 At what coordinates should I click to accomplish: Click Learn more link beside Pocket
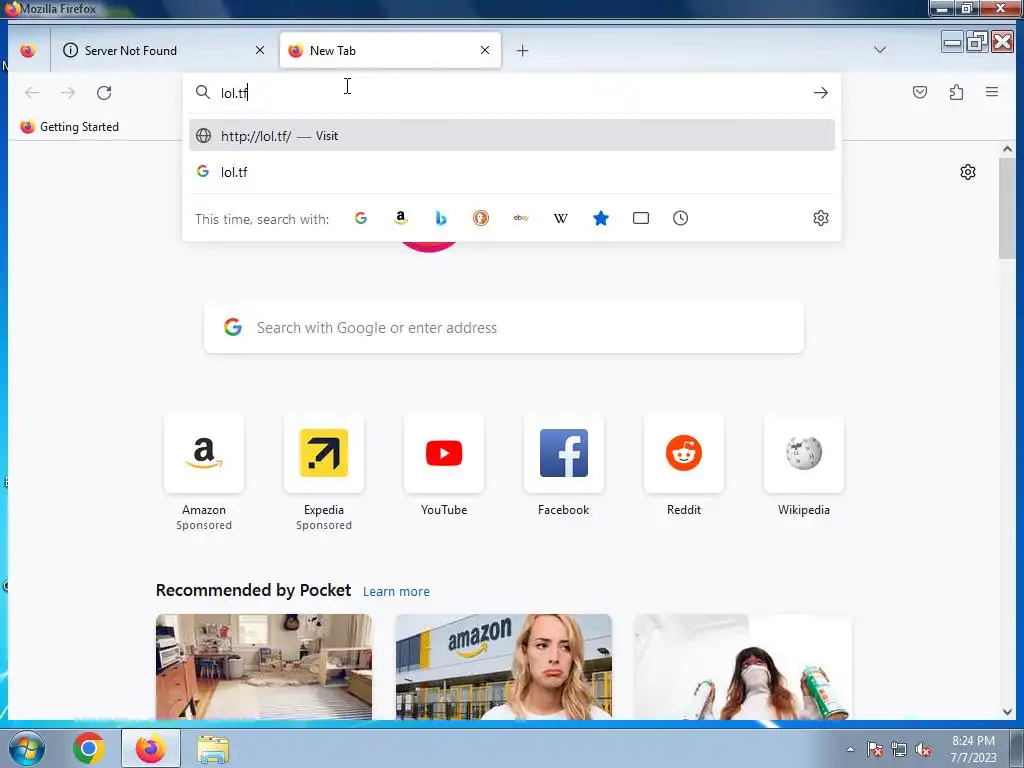[396, 591]
